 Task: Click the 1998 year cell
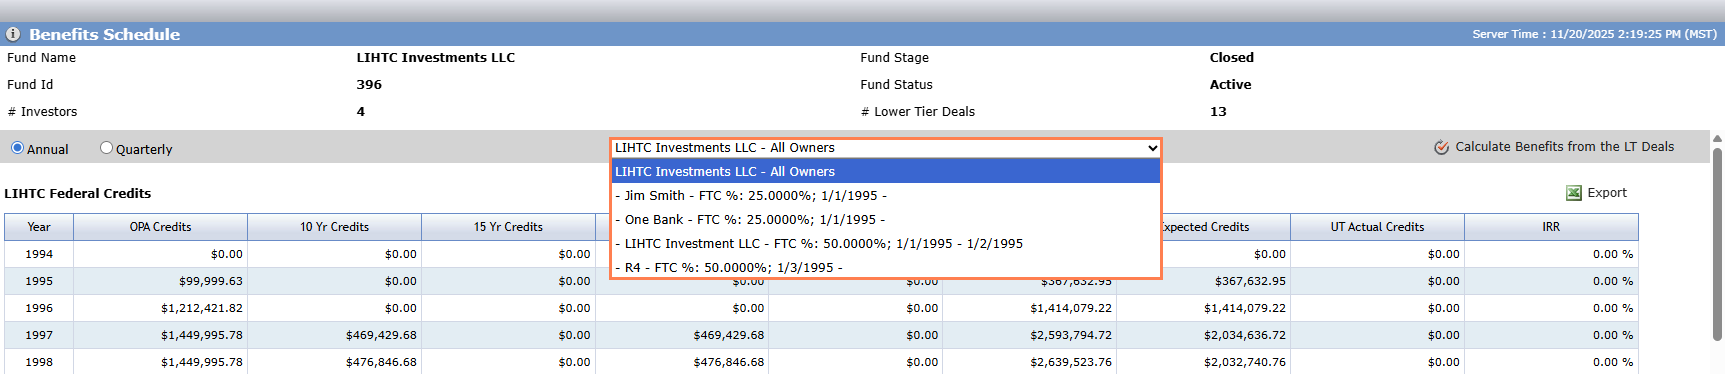[x=39, y=362]
